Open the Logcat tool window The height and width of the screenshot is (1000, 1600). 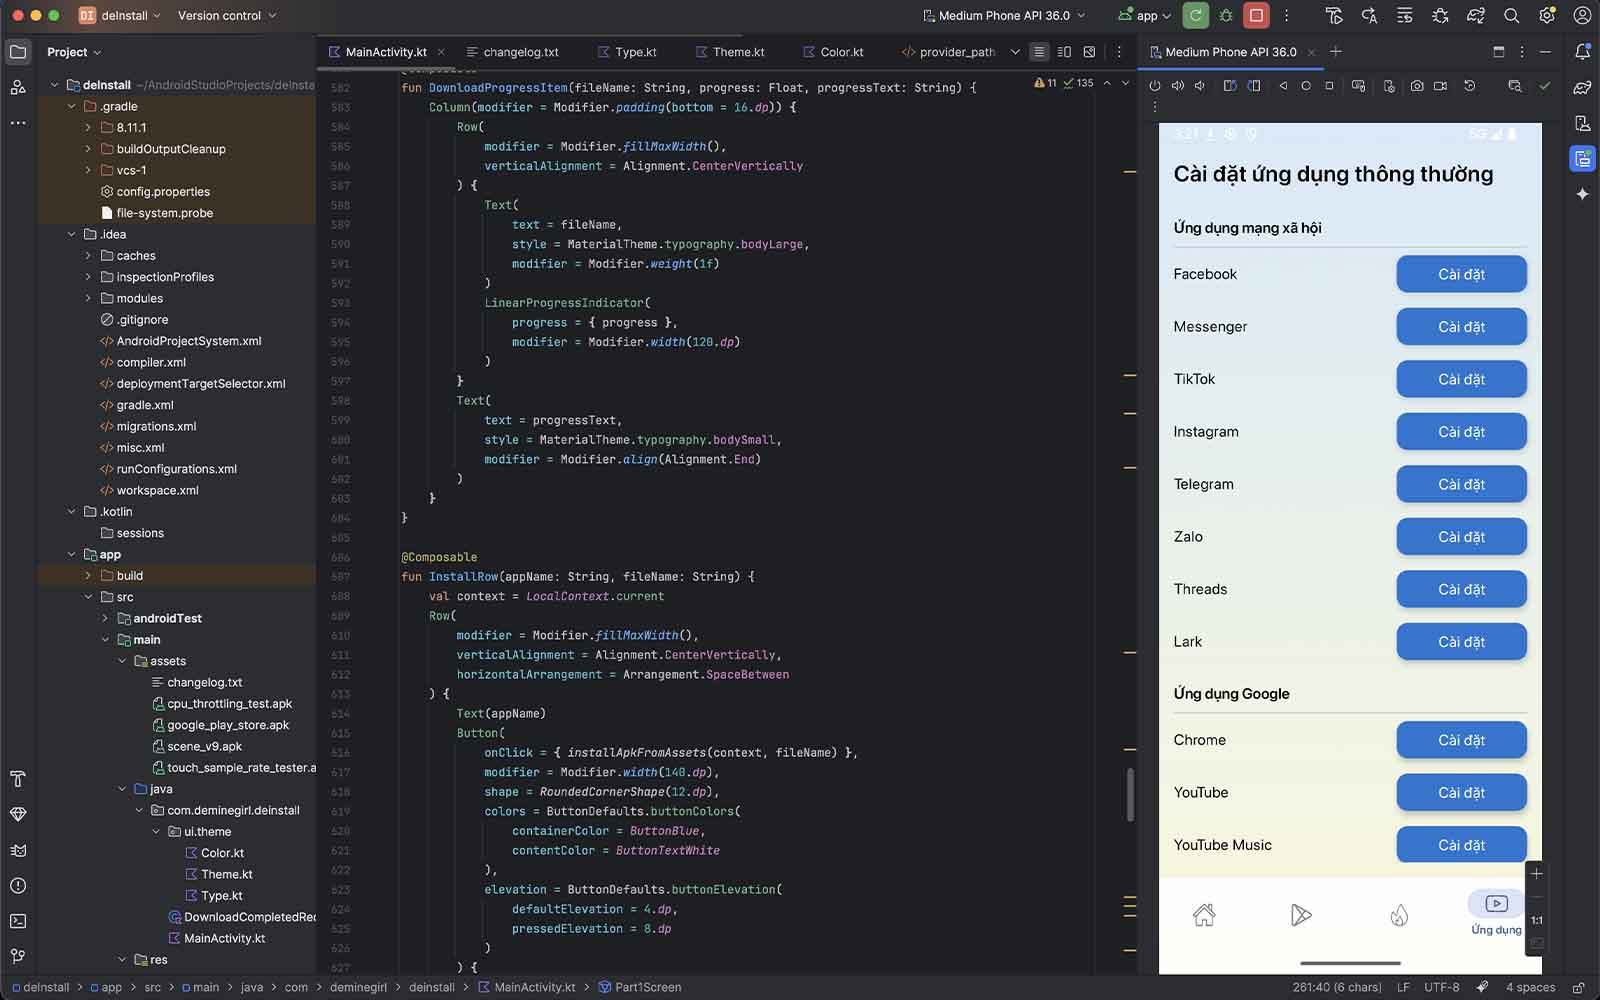tap(18, 851)
